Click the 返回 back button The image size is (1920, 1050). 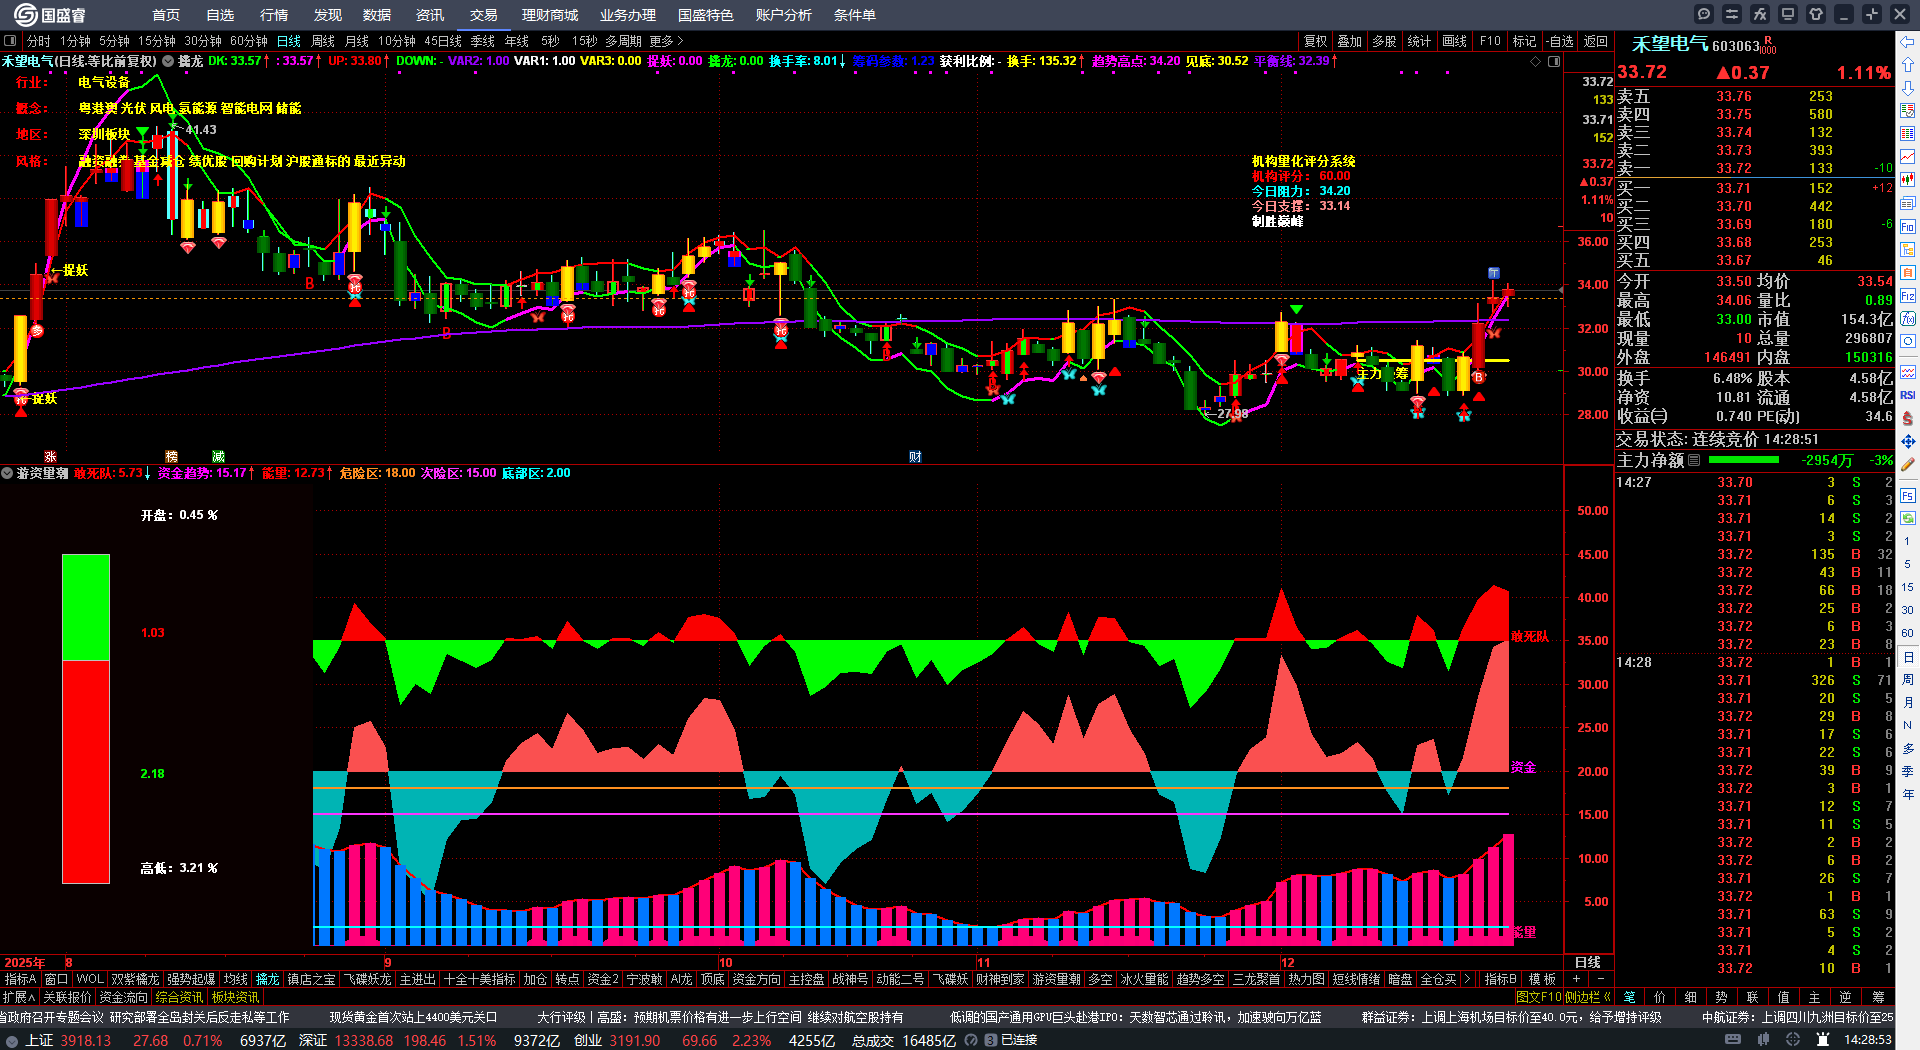tap(1596, 41)
